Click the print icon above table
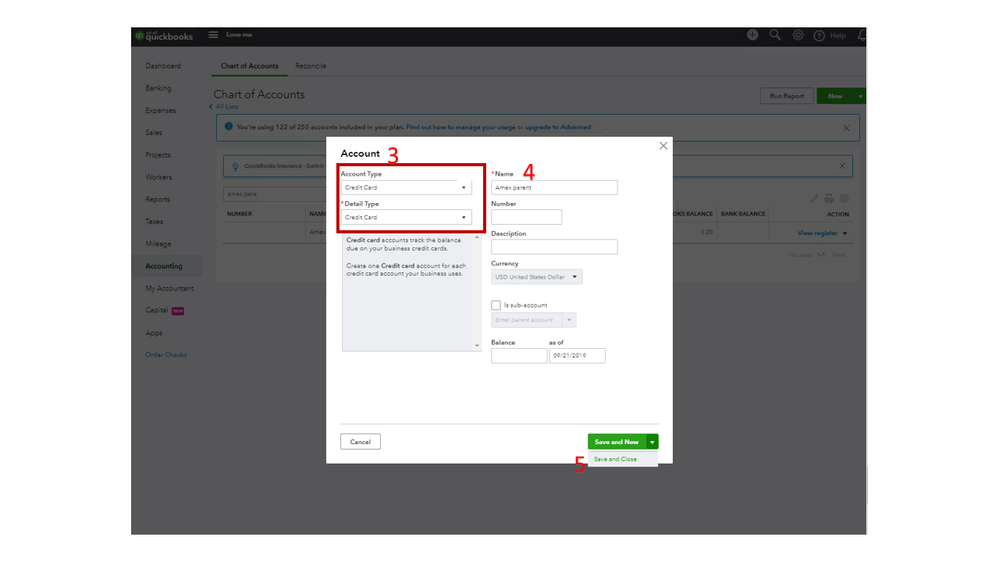 pyautogui.click(x=829, y=198)
